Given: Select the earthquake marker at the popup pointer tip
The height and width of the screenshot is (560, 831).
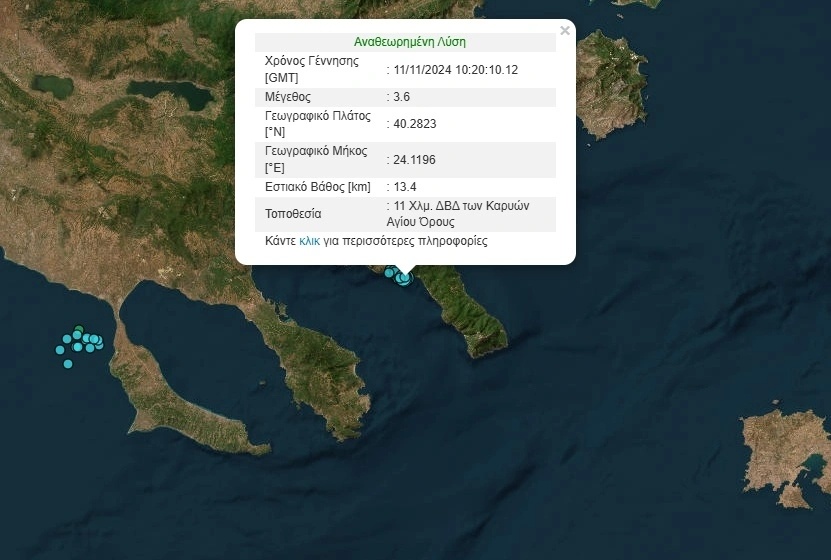Looking at the screenshot, I should (404, 278).
